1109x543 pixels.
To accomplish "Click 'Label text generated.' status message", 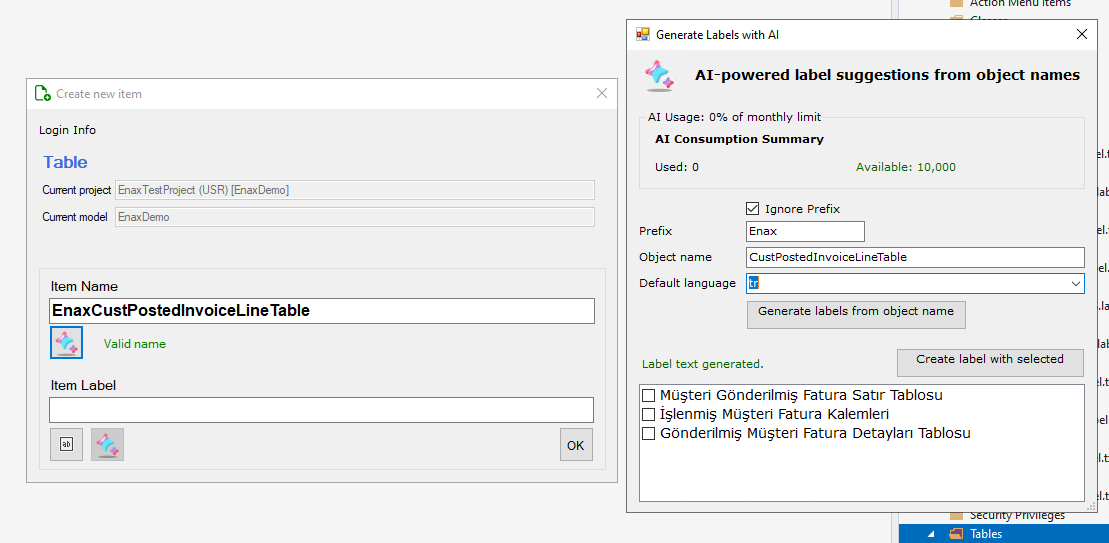I will tap(702, 365).
